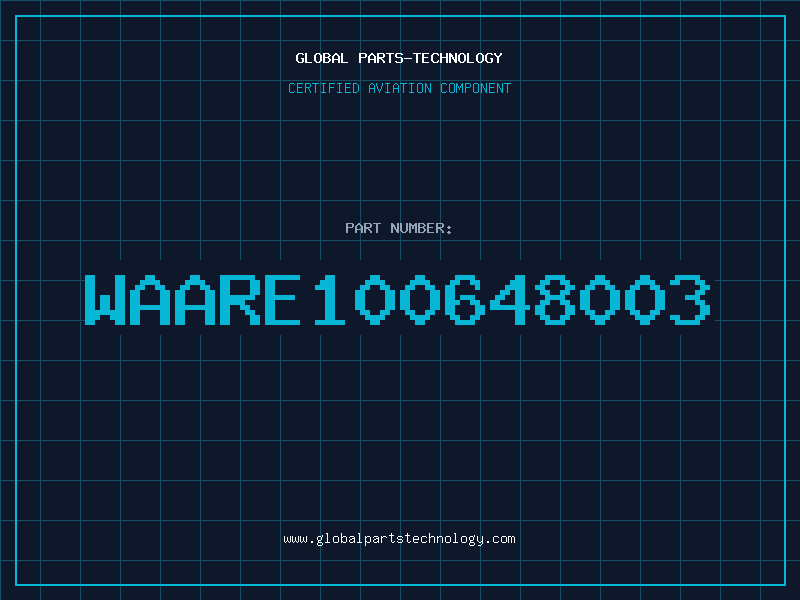Select the word CERTIFIED in the subtitle
The width and height of the screenshot is (800, 600).
pyautogui.click(x=322, y=89)
